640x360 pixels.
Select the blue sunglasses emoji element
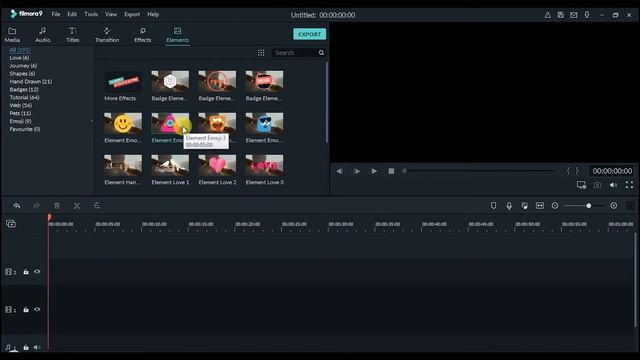click(264, 123)
